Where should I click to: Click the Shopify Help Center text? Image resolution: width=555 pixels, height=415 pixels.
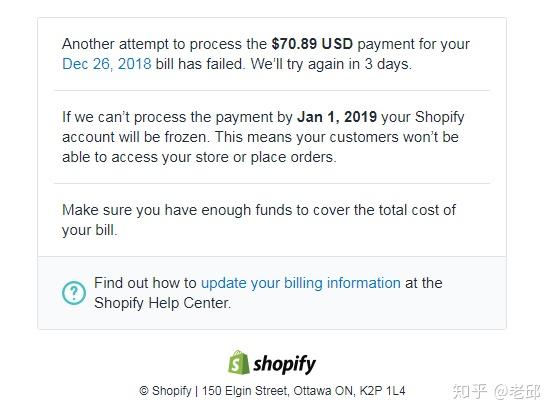coord(162,303)
